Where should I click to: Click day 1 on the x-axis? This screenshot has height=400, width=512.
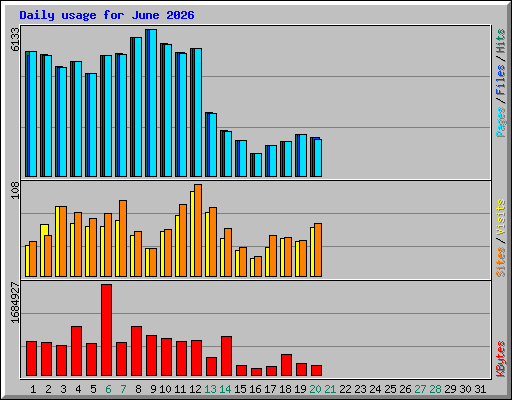pyautogui.click(x=33, y=389)
